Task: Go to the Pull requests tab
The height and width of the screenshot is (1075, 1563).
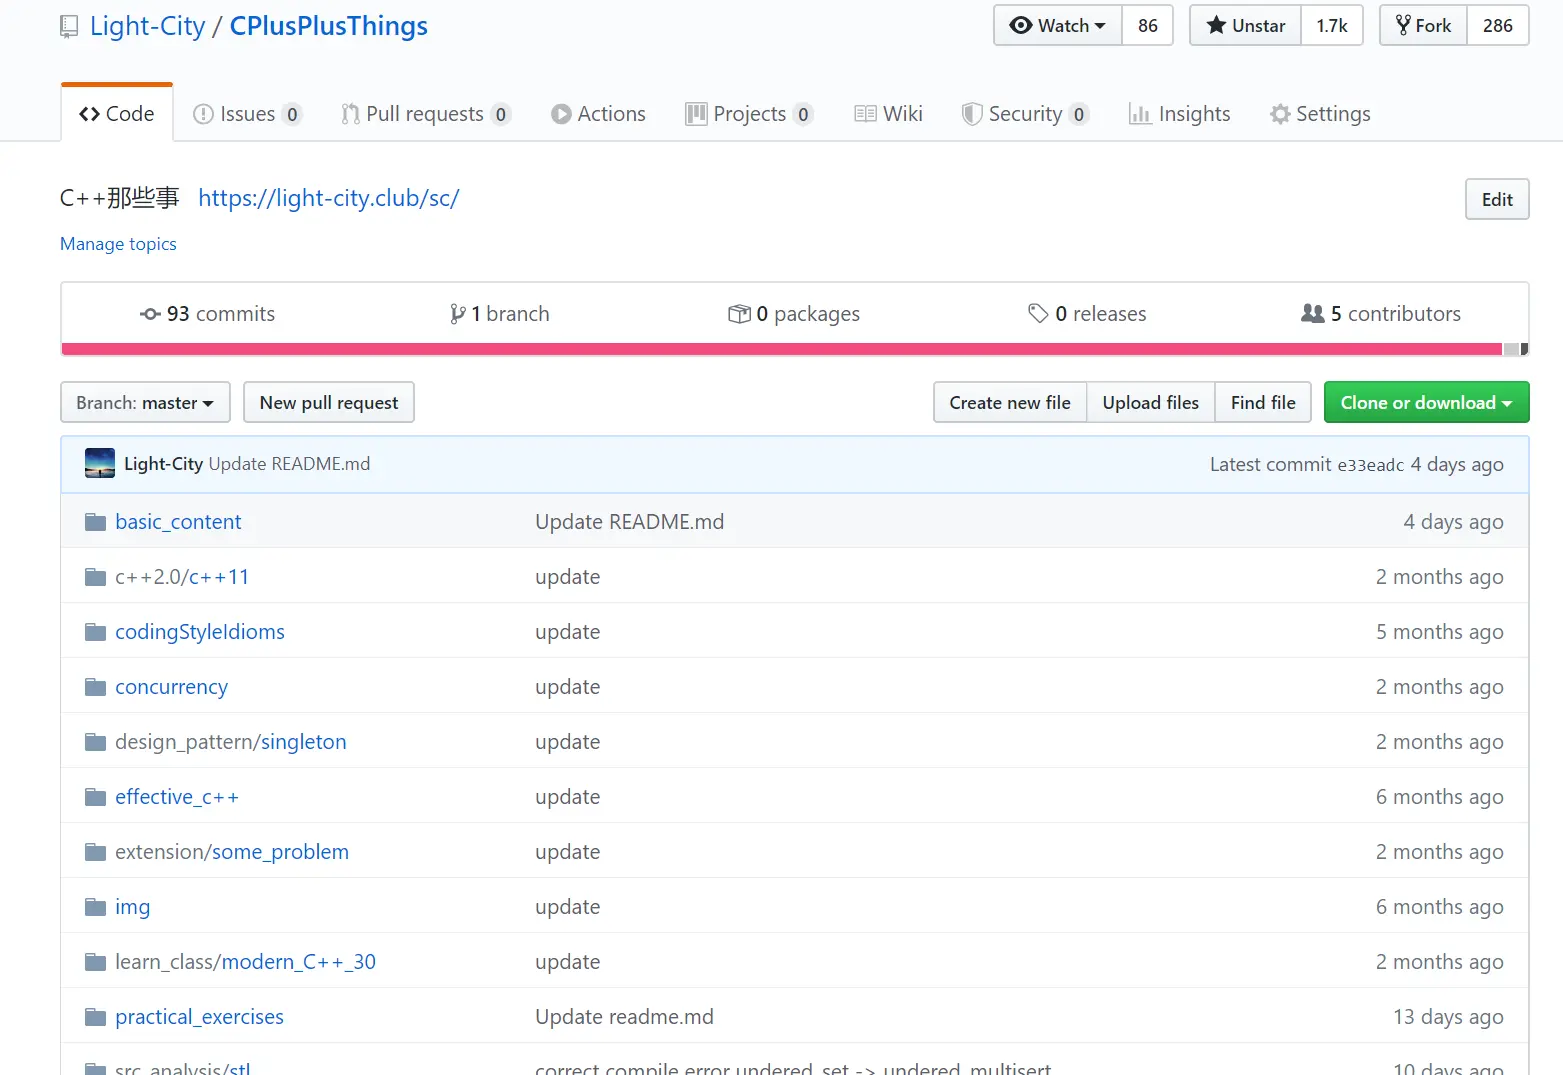Action: [x=426, y=114]
